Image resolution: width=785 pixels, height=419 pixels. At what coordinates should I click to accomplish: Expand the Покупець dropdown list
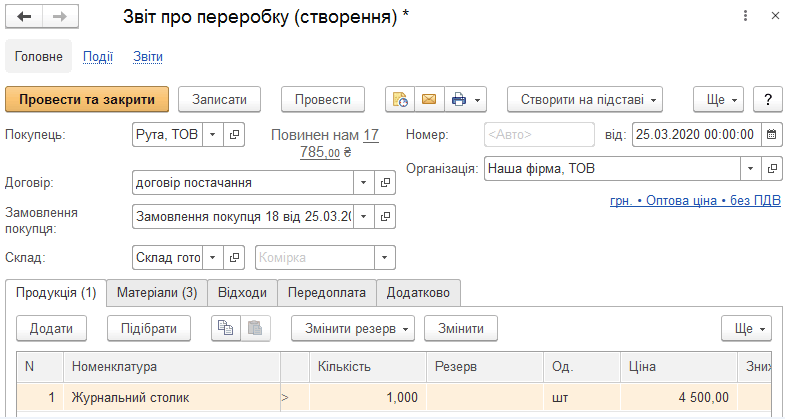click(x=213, y=135)
